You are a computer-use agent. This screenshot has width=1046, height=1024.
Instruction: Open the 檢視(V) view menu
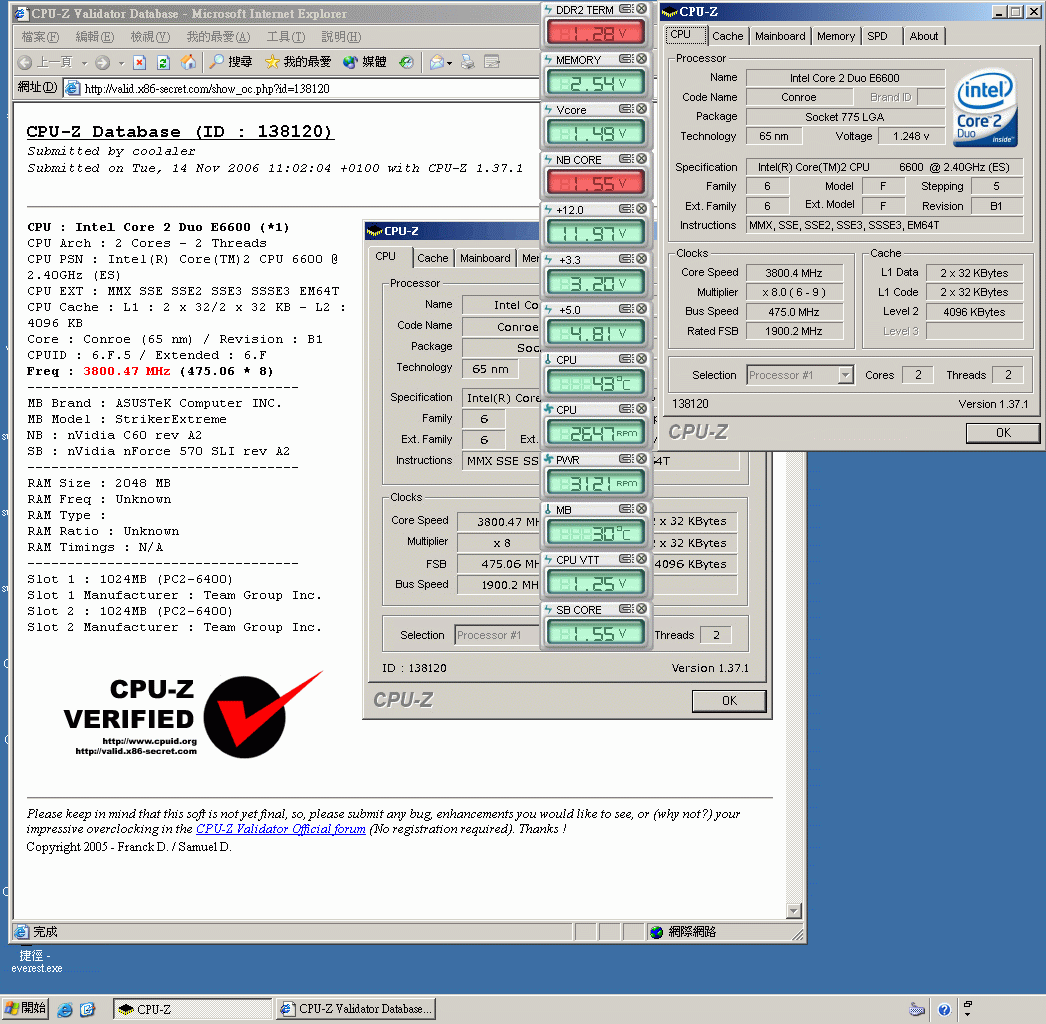150,37
